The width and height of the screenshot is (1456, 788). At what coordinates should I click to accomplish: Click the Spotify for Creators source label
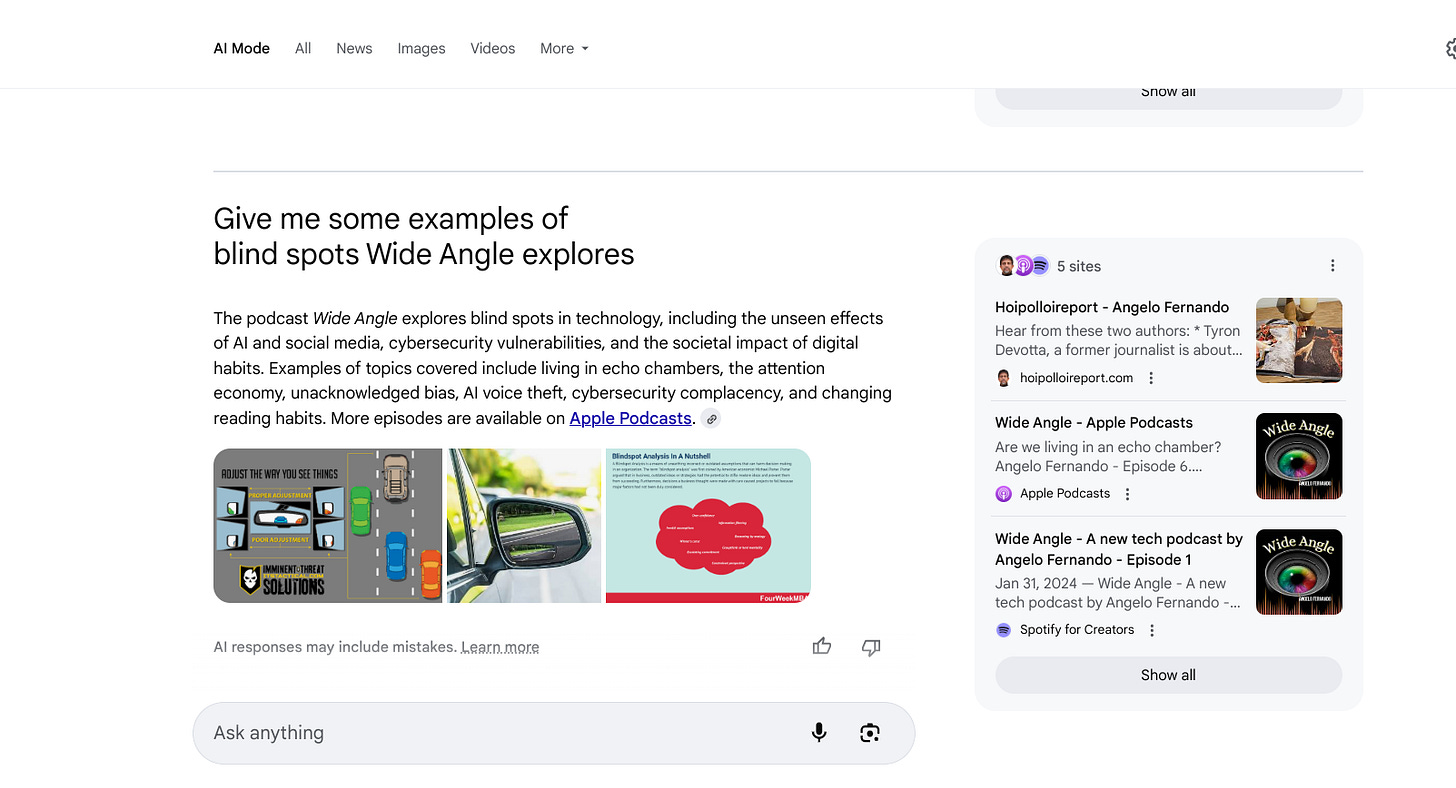click(x=1077, y=630)
